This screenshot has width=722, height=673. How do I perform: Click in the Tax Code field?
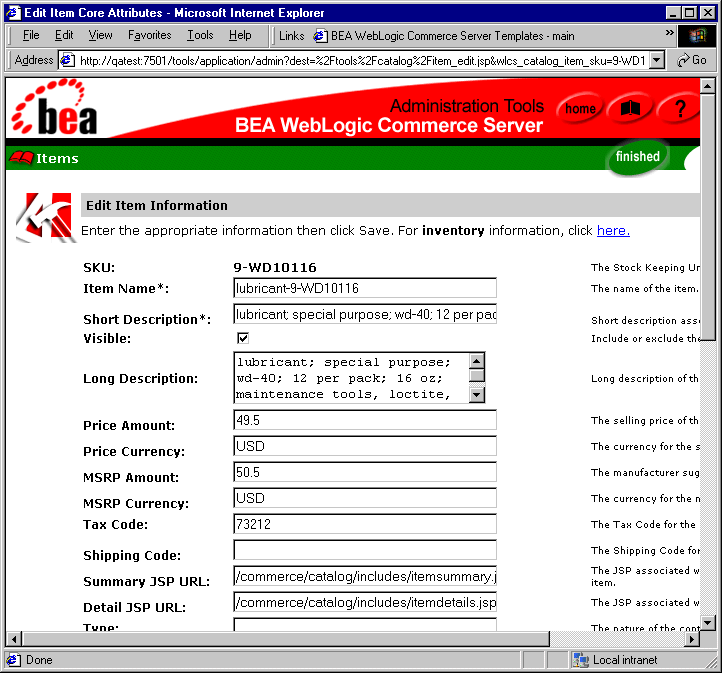(x=365, y=524)
